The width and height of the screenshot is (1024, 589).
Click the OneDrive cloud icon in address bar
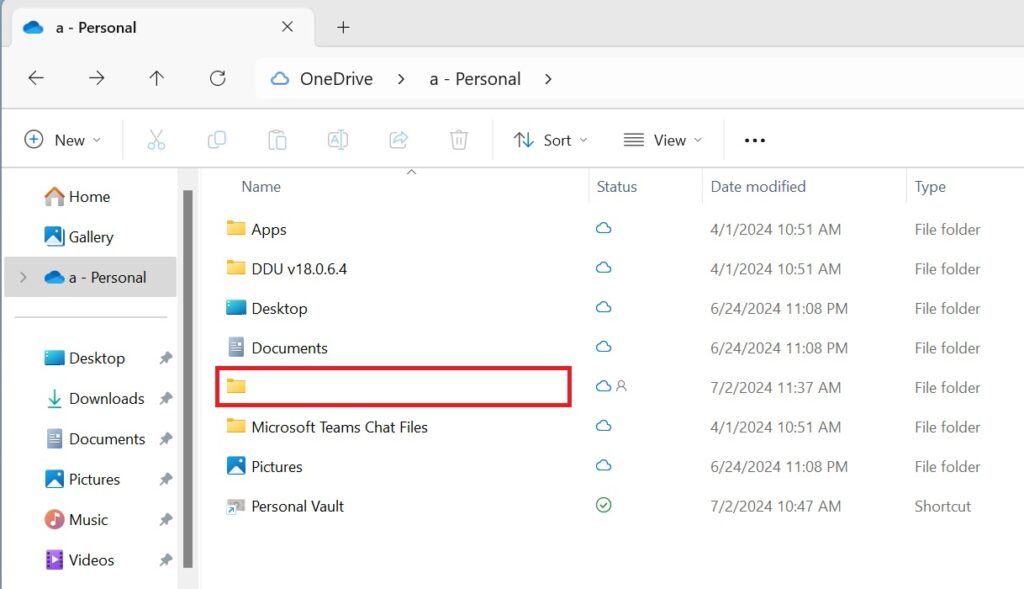pos(280,78)
